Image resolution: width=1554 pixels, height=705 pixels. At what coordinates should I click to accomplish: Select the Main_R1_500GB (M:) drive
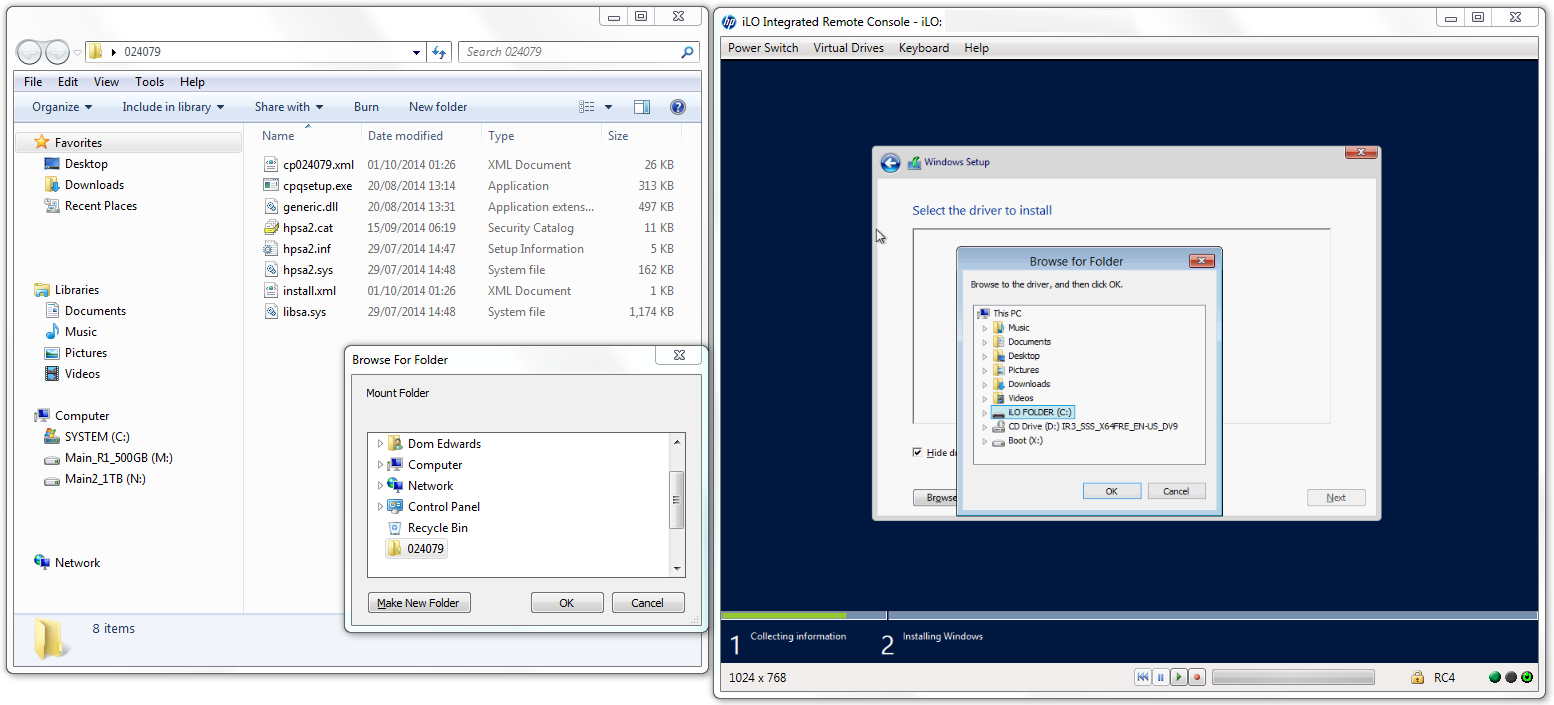pos(118,458)
